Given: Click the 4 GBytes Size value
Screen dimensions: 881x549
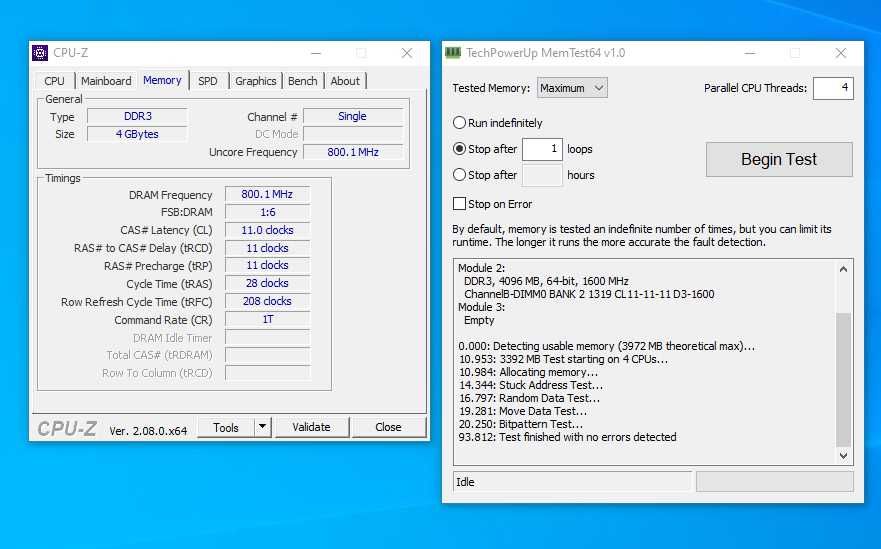Looking at the screenshot, I should (x=138, y=134).
